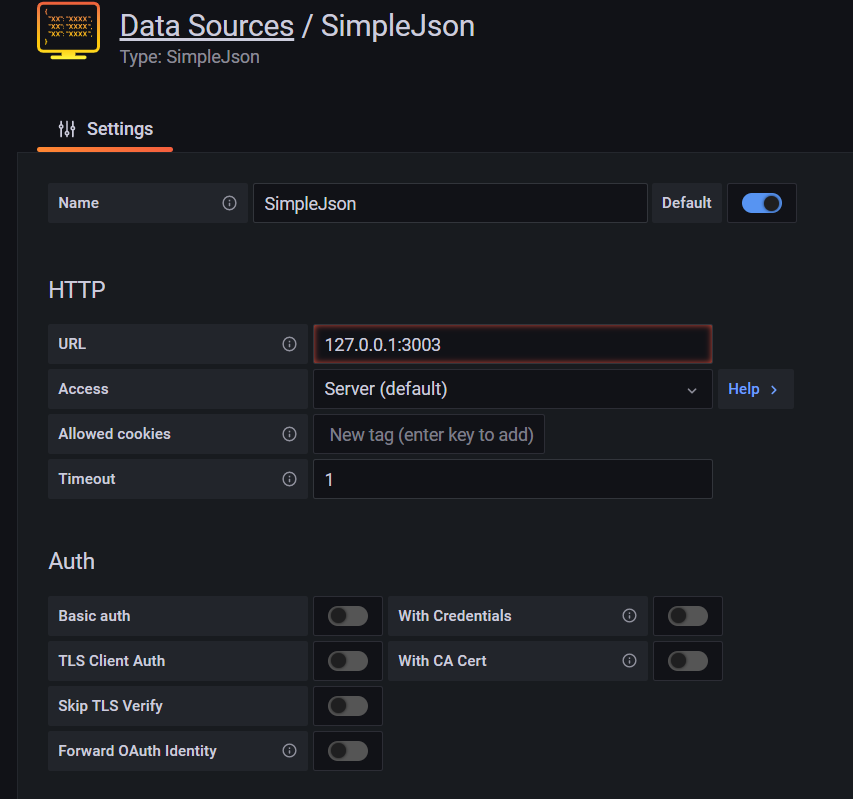Click the 'Type: SimpleJson' subtitle text

(x=189, y=57)
